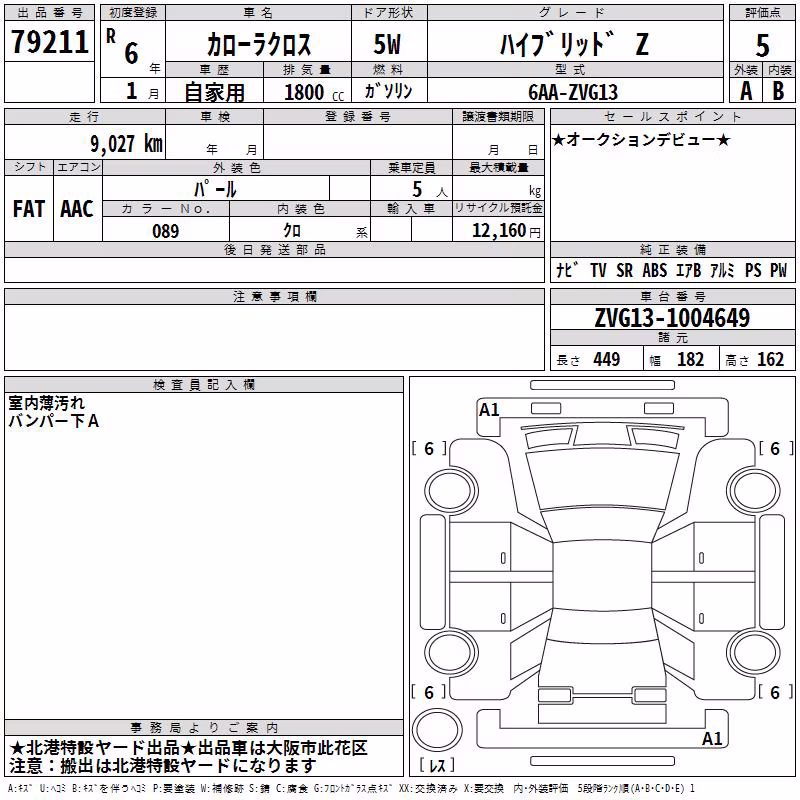
Task: Select the car name カローラクロス
Action: click(x=259, y=44)
